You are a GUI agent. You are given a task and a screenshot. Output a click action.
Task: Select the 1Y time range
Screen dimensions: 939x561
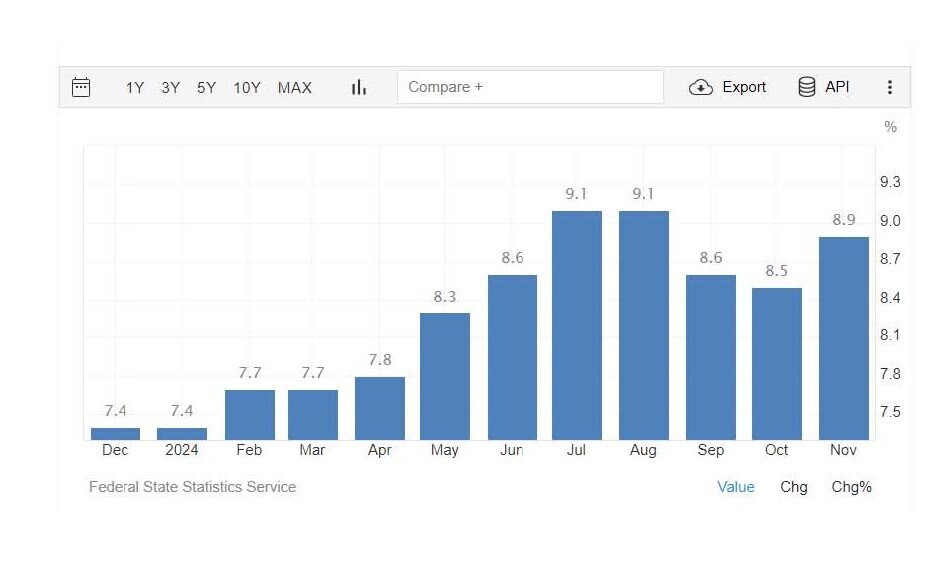point(135,88)
